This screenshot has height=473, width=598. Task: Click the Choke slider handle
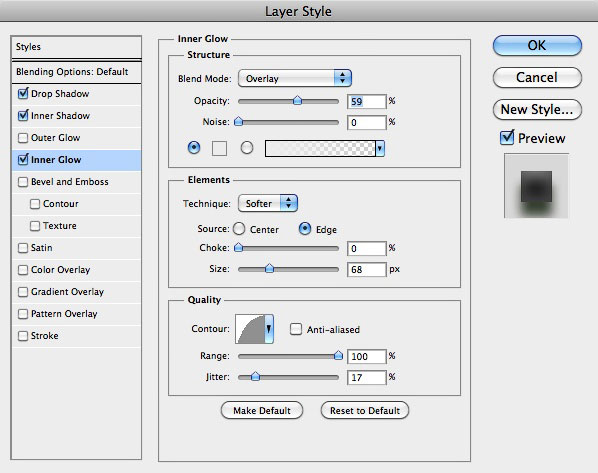point(238,248)
